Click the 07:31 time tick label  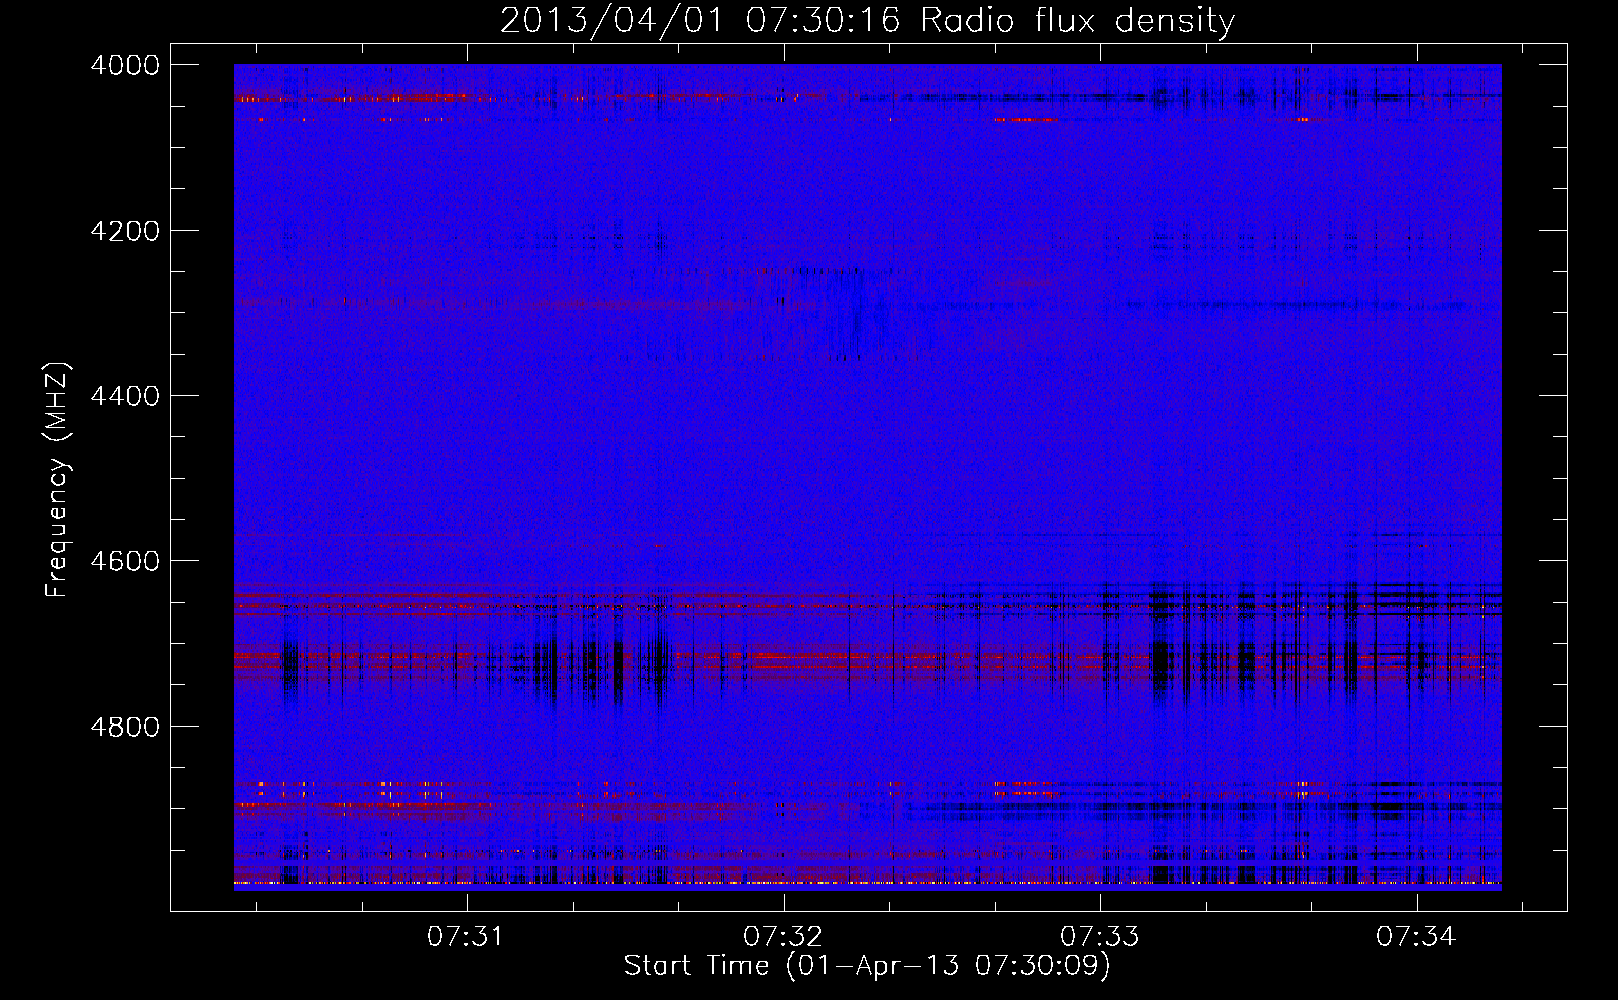tap(465, 937)
